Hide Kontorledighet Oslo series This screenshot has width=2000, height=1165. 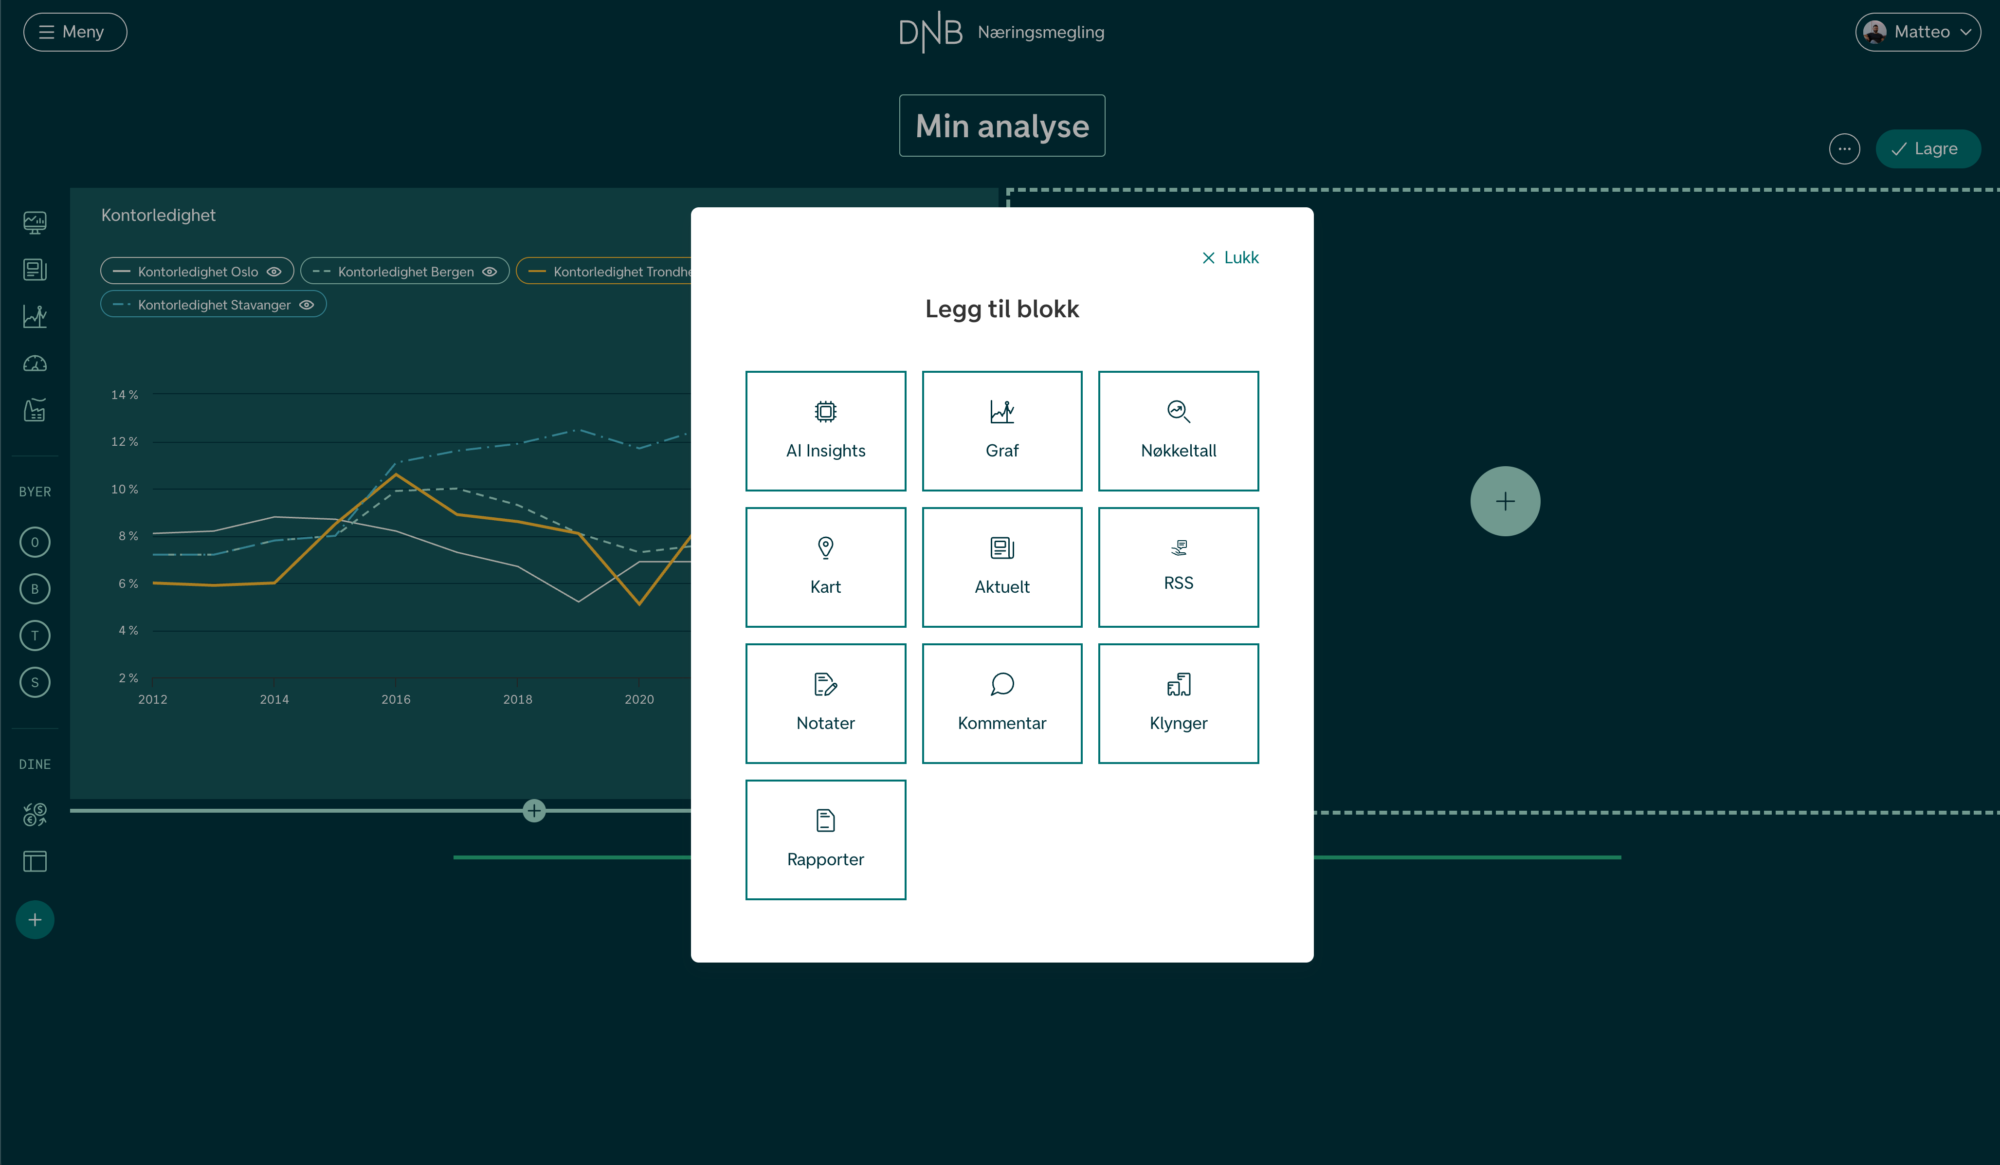[274, 271]
